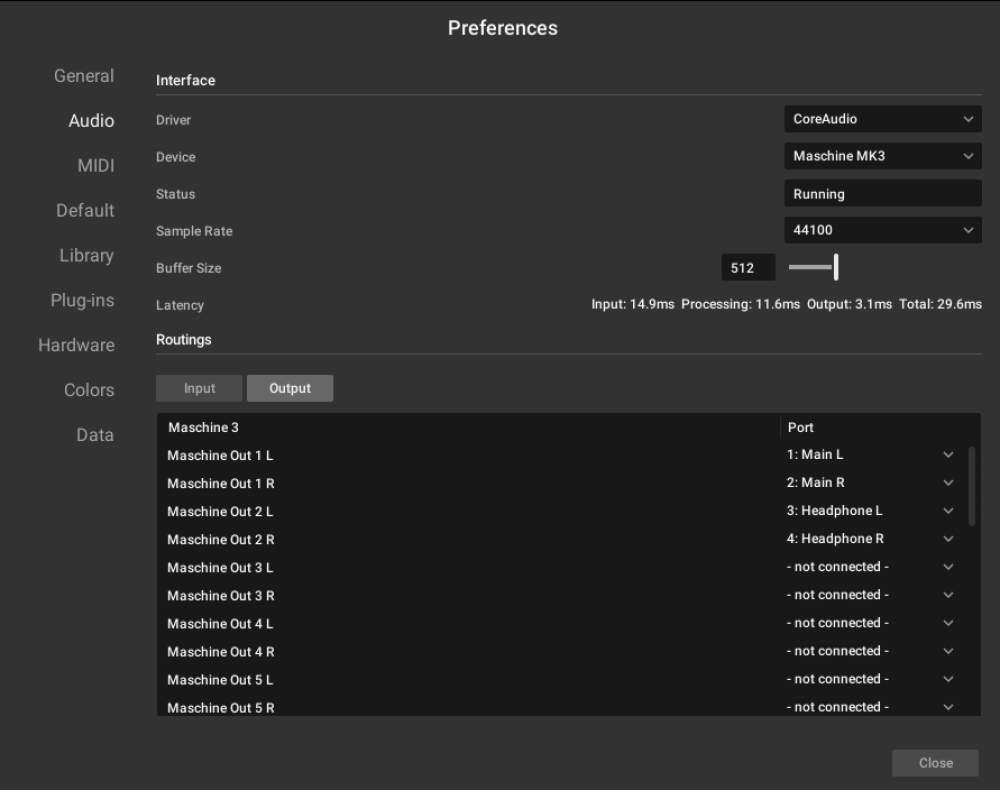Screen dimensions: 1000x790
Task: Open port dropdown for Maschine Out 5 R
Action: click(870, 706)
